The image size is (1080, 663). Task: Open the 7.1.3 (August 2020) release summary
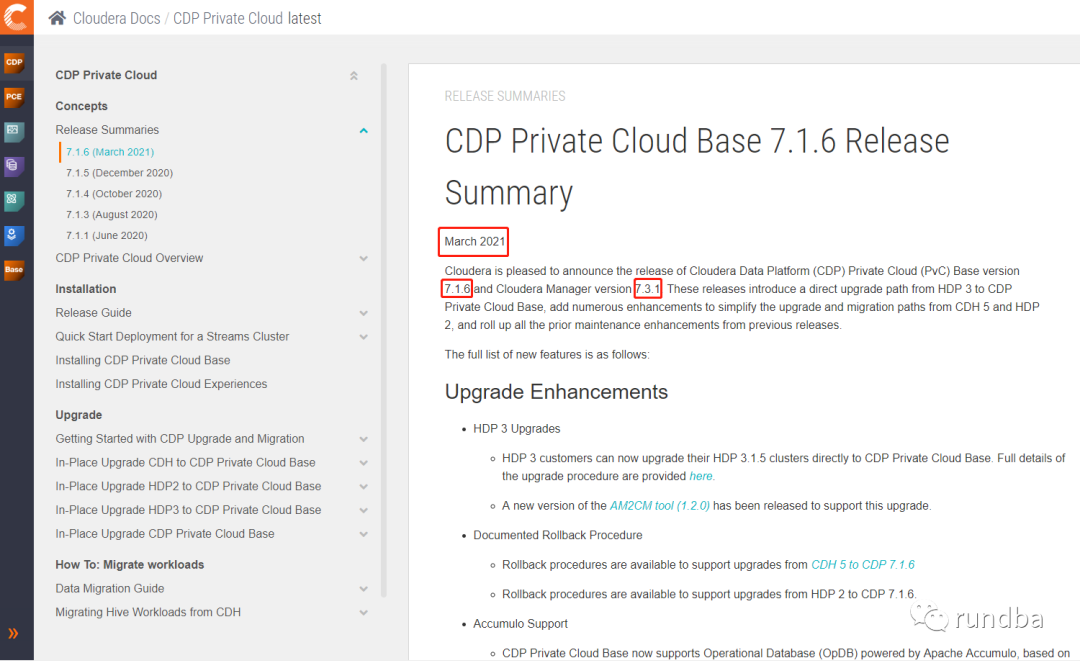click(x=112, y=215)
